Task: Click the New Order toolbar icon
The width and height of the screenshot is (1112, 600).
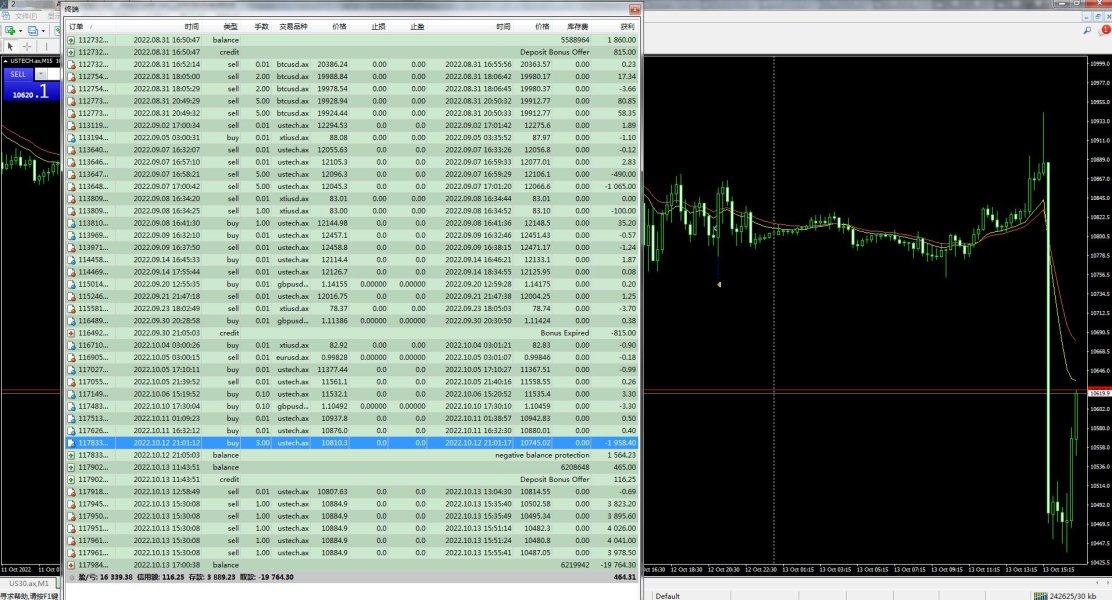Action: tap(10, 30)
